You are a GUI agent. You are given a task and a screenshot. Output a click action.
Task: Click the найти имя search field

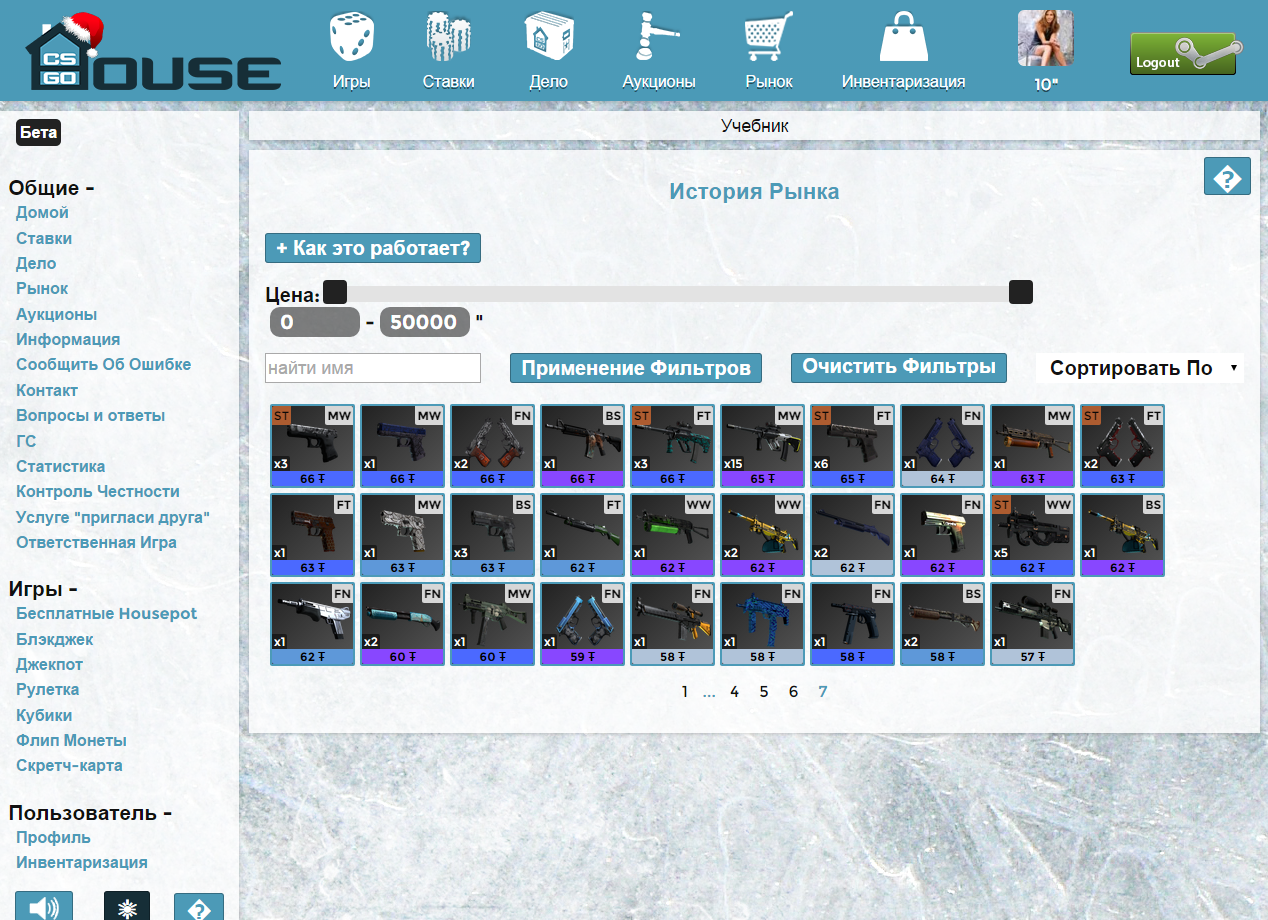click(x=373, y=368)
